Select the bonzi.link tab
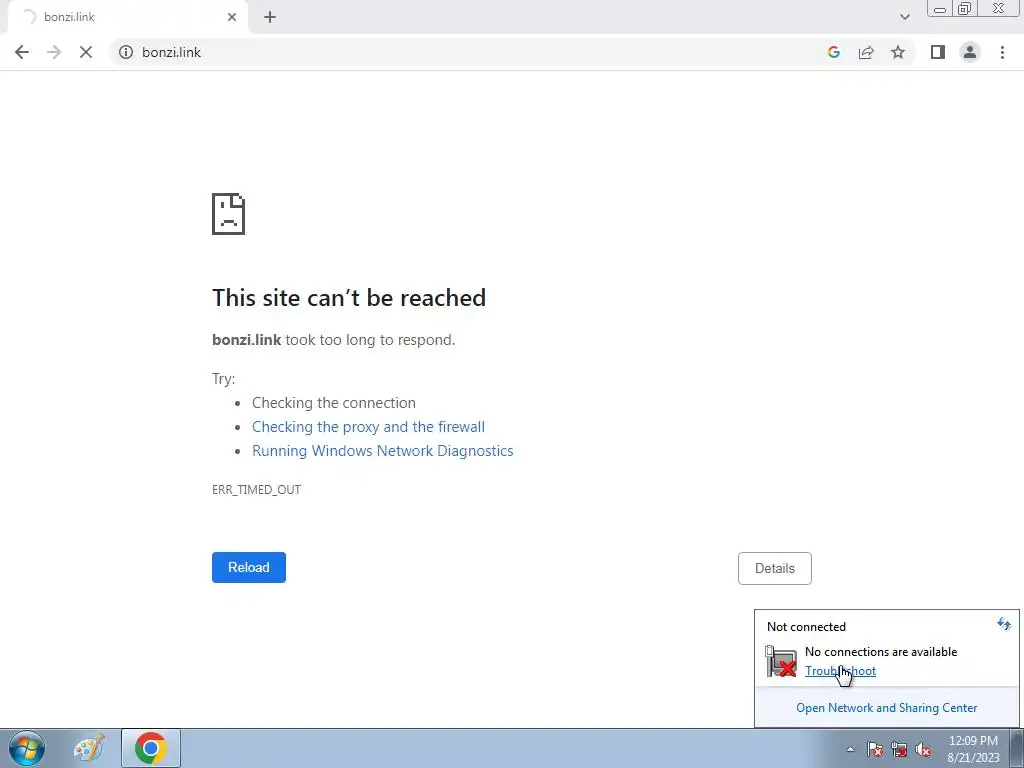Viewport: 1024px width, 768px height. coord(127,17)
